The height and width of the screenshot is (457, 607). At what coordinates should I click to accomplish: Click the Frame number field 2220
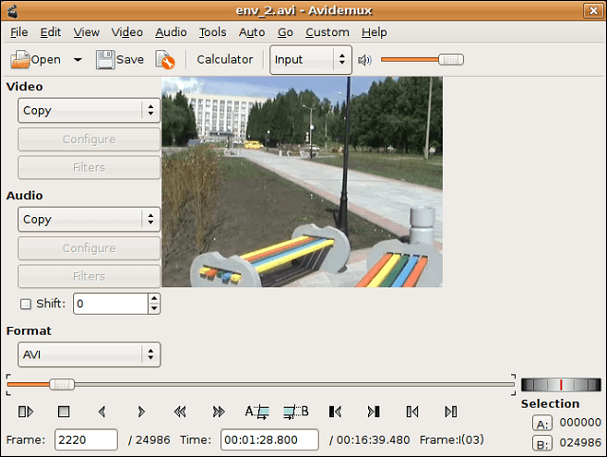click(86, 440)
